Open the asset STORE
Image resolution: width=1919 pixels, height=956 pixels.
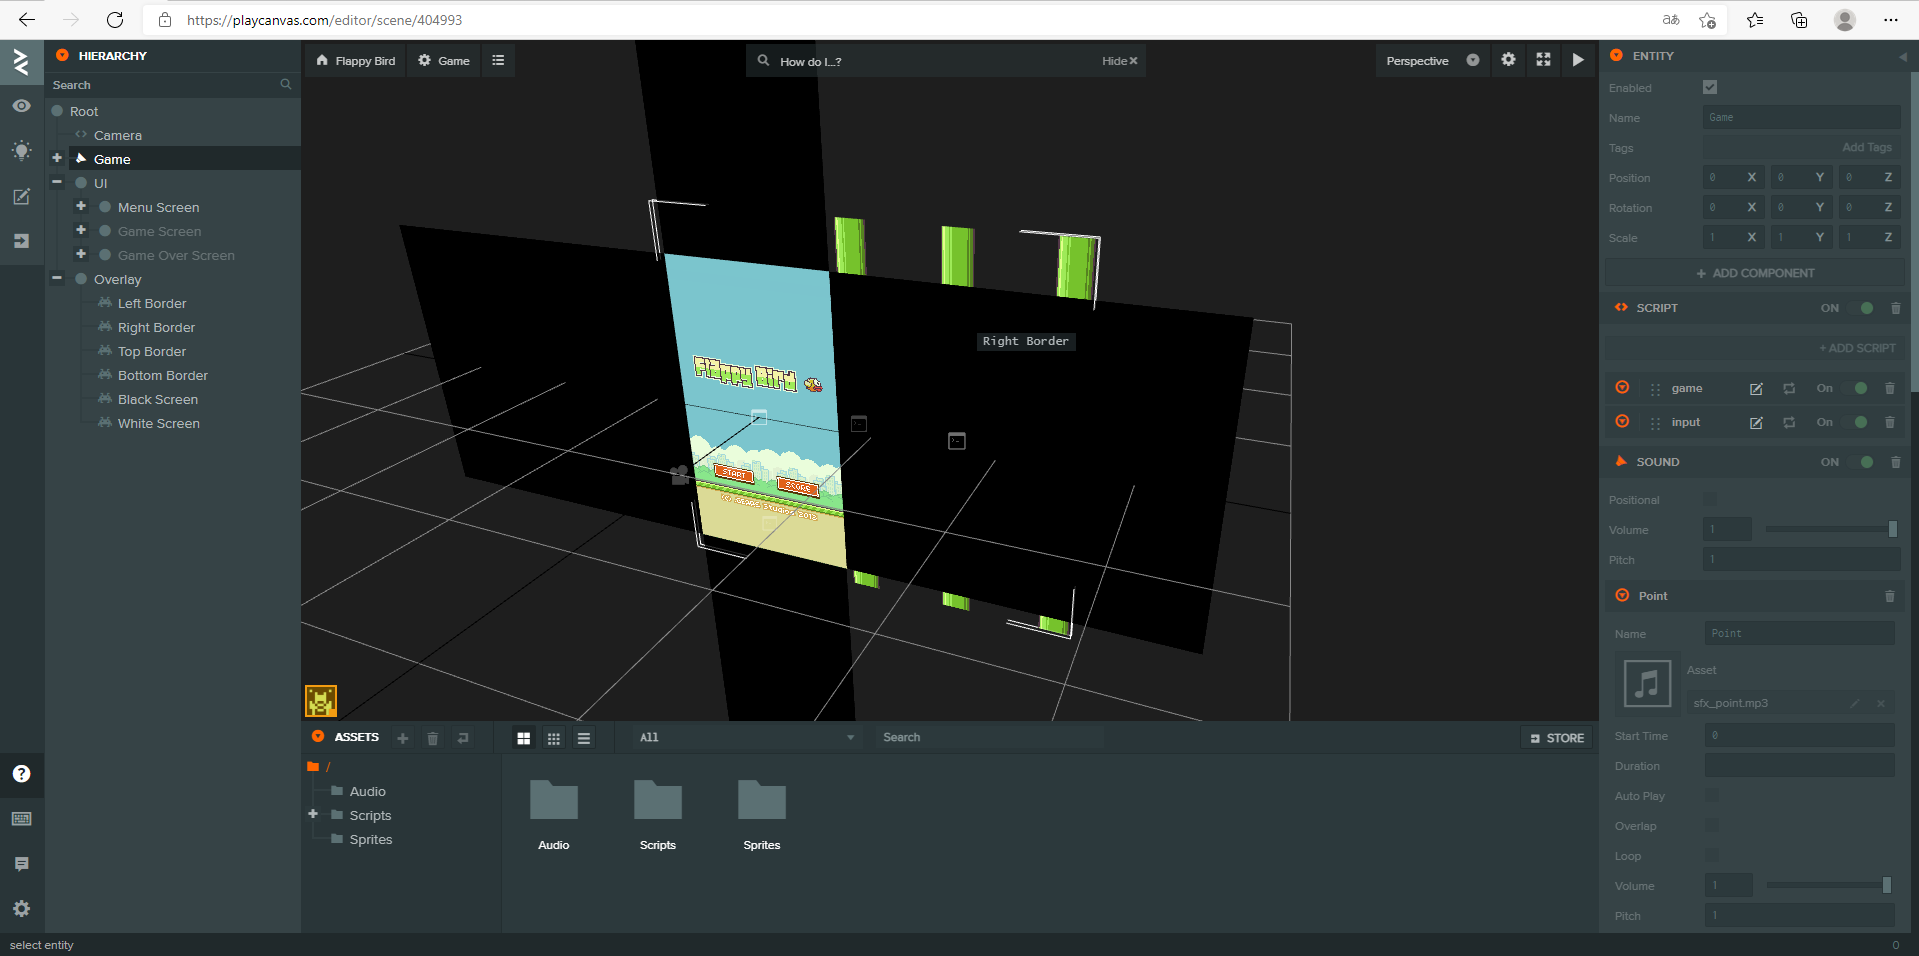click(x=1557, y=738)
